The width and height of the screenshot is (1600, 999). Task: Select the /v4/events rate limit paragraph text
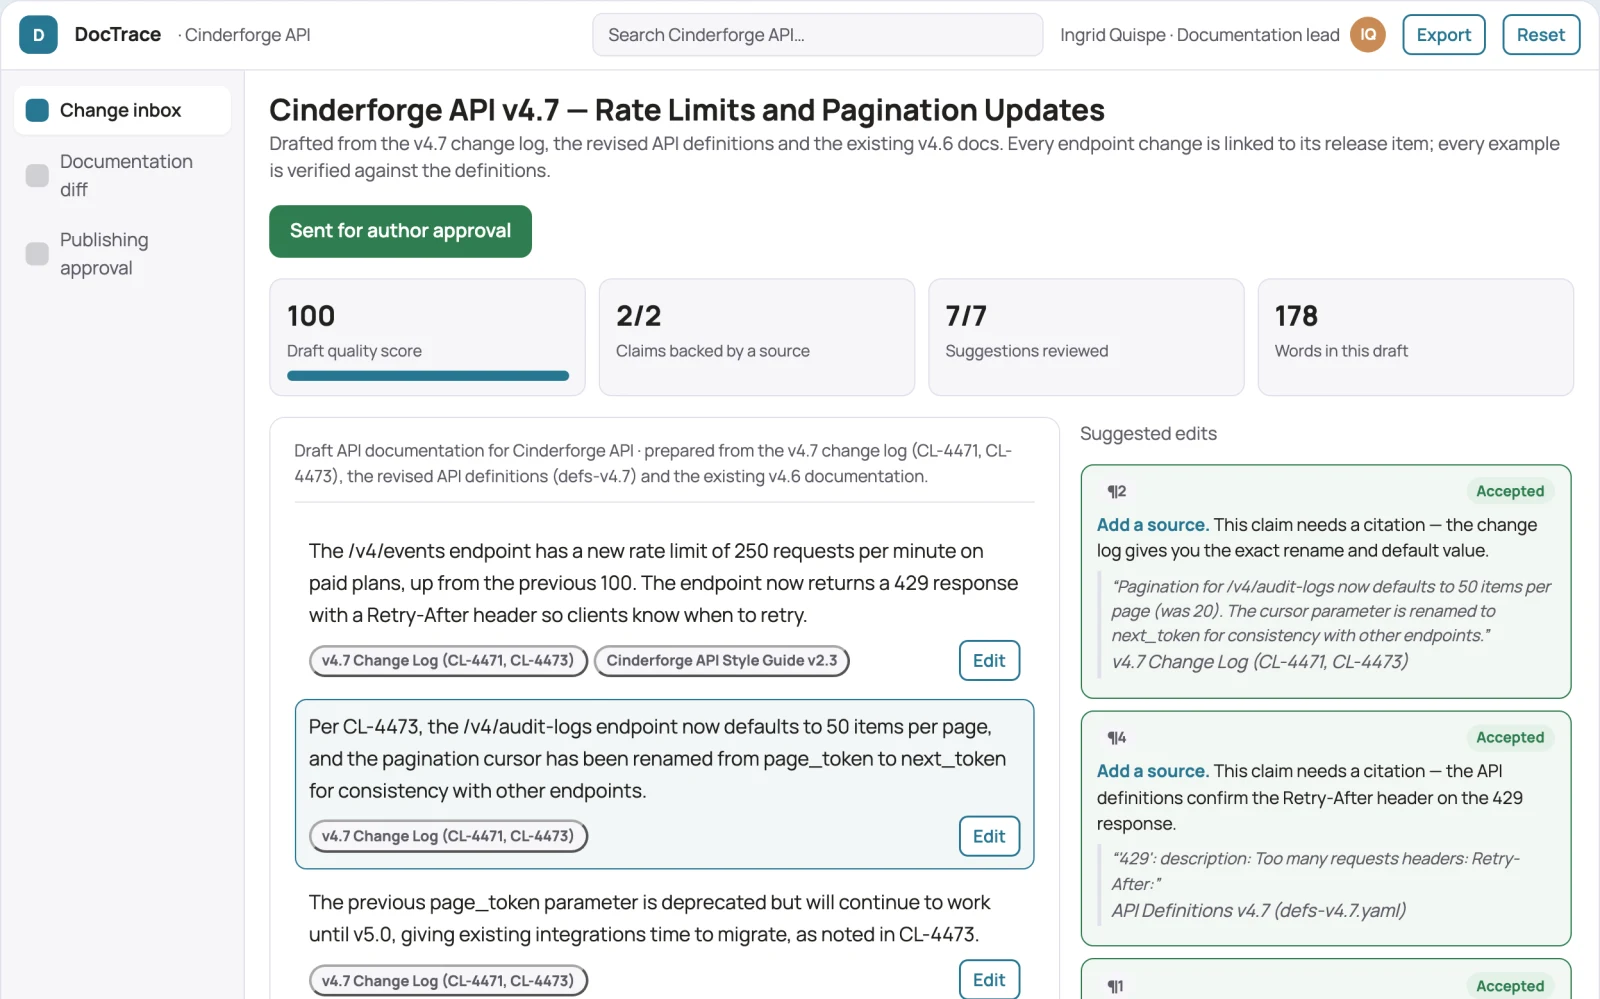(663, 583)
